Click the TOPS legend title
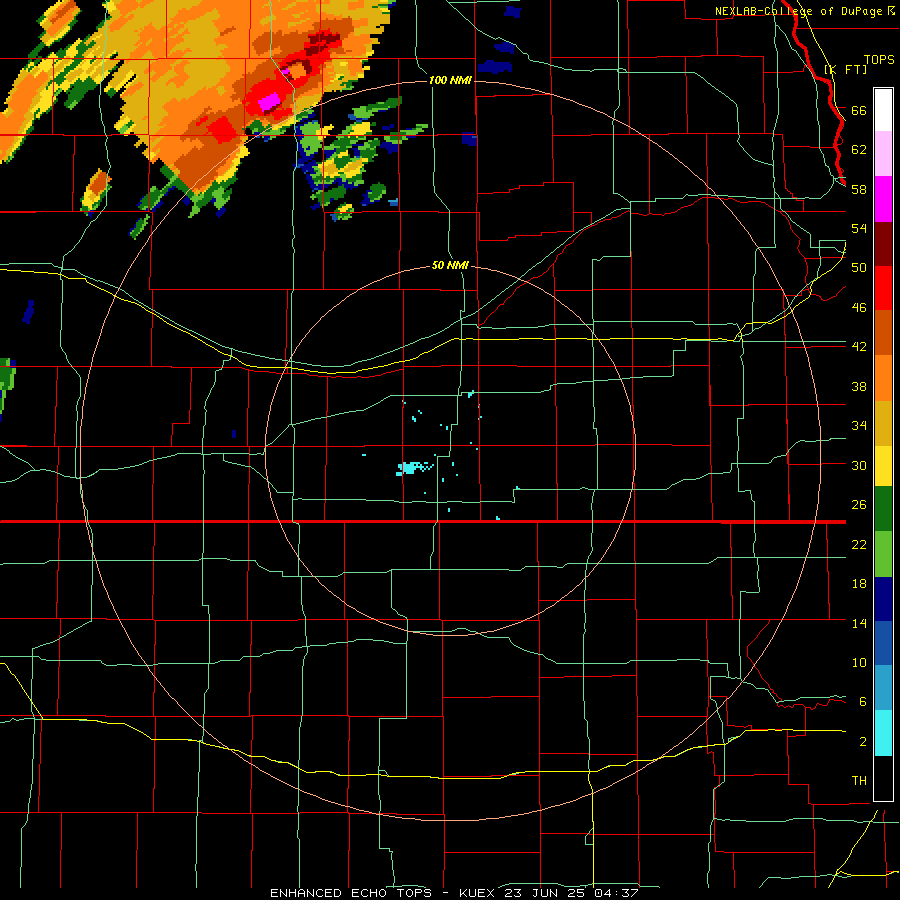Viewport: 900px width, 900px height. point(879,59)
